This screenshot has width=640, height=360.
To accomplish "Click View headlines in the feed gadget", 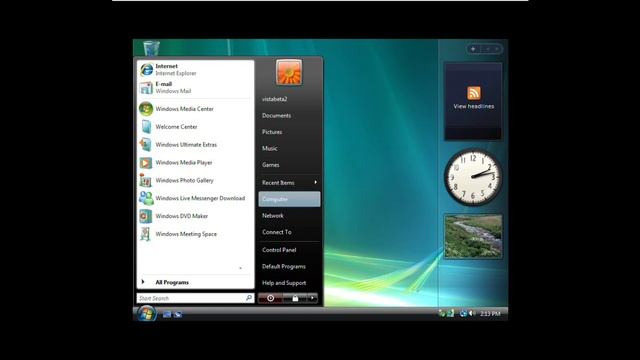I will [473, 106].
